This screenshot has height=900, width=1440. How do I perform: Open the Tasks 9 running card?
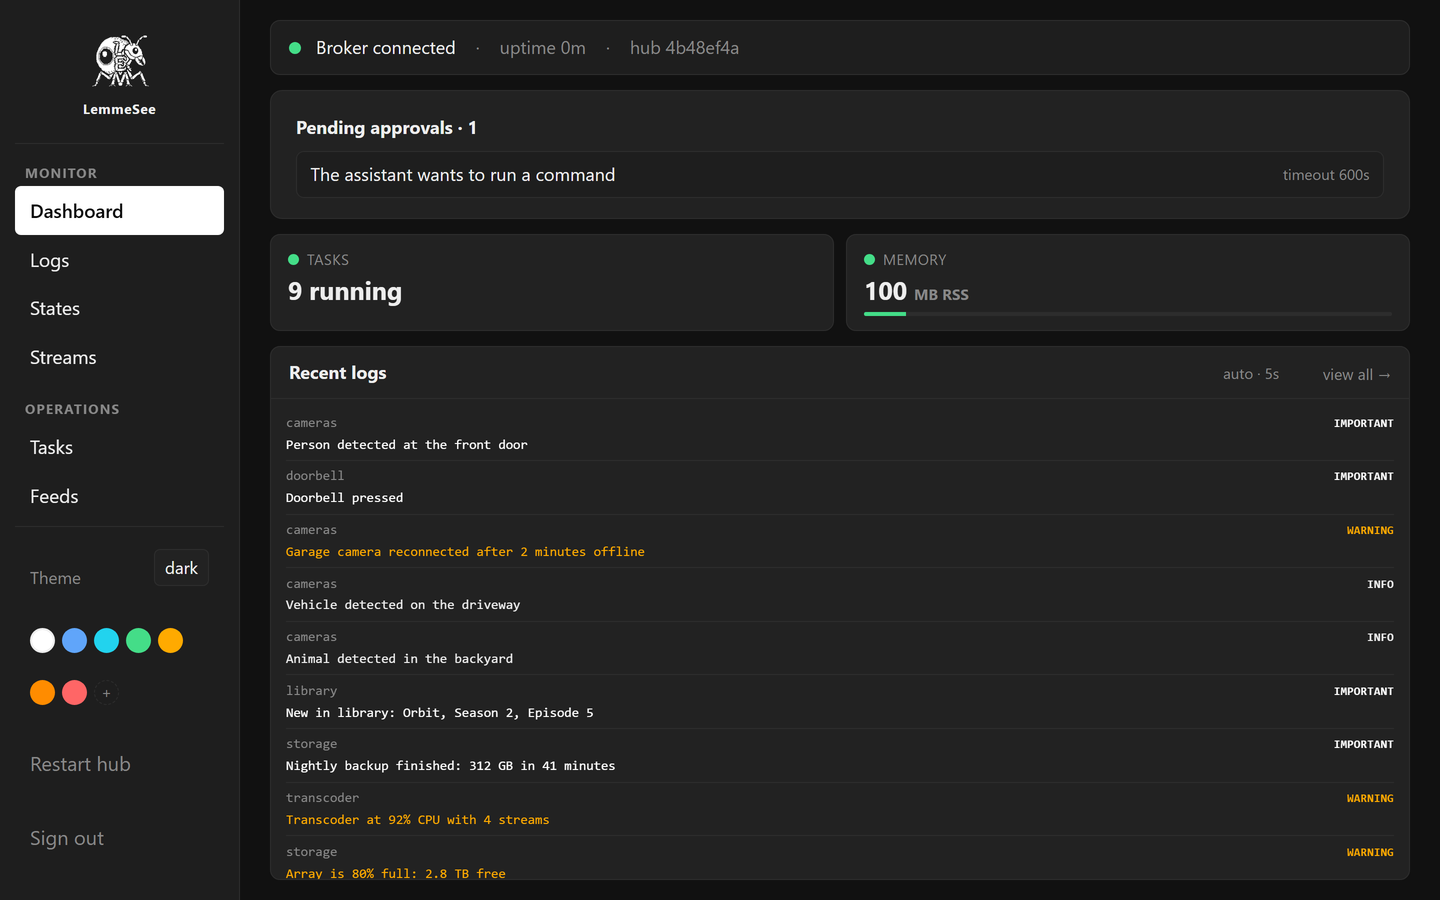[x=552, y=283]
